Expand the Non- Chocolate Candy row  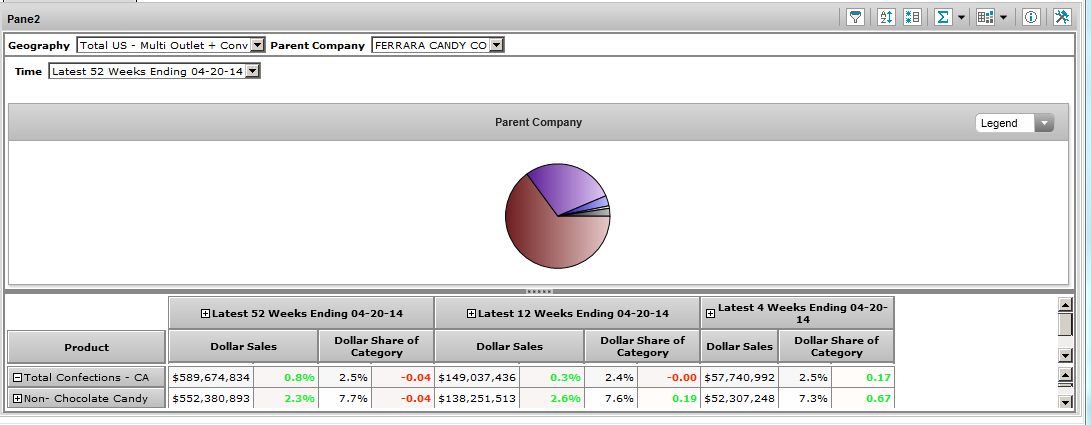[x=17, y=399]
